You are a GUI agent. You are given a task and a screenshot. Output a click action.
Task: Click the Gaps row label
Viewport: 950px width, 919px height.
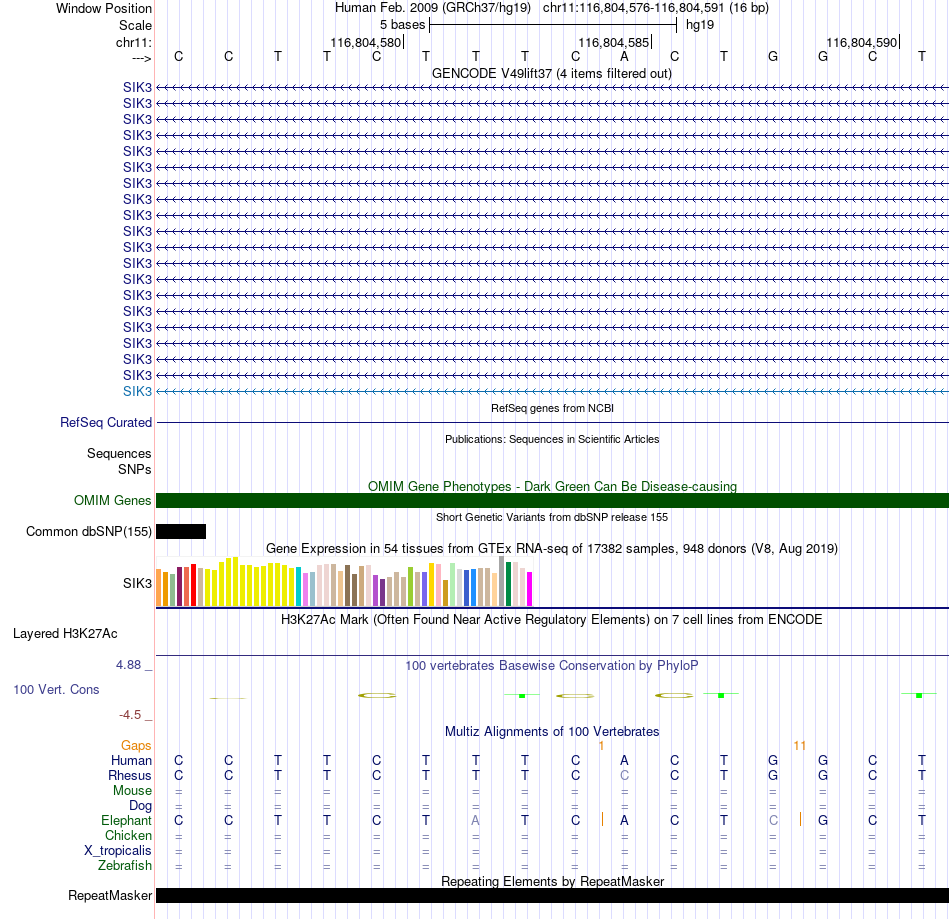(136, 746)
